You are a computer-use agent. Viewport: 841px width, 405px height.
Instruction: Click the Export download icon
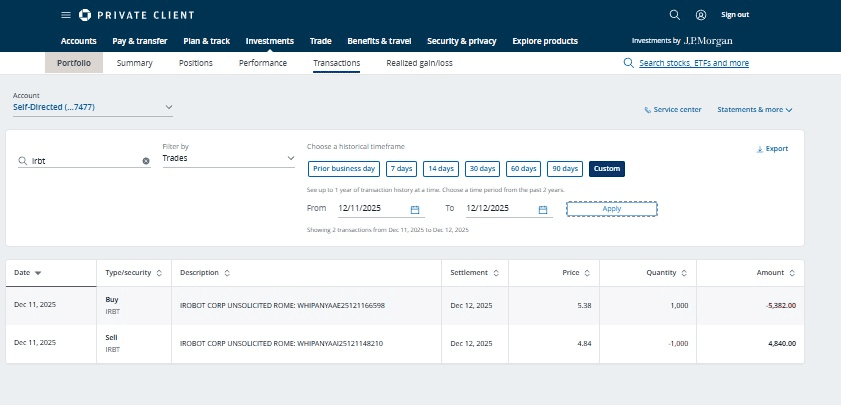[x=760, y=149]
